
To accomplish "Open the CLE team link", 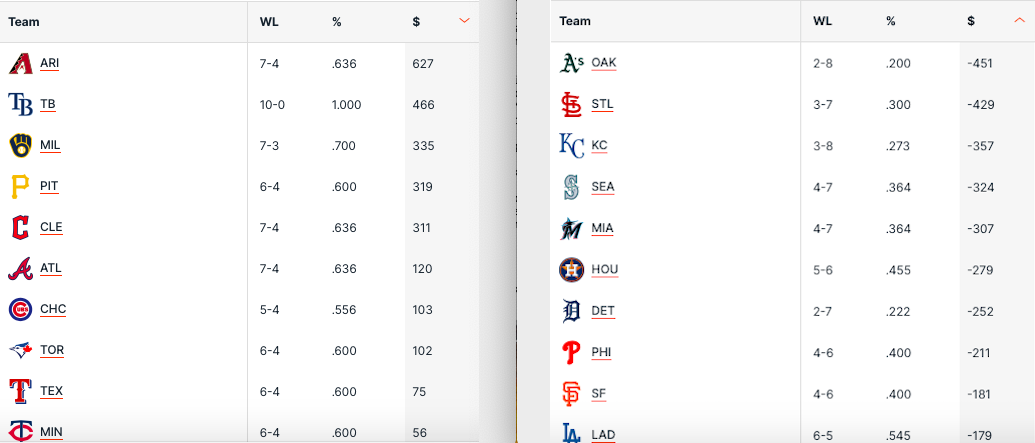I will pyautogui.click(x=51, y=227).
